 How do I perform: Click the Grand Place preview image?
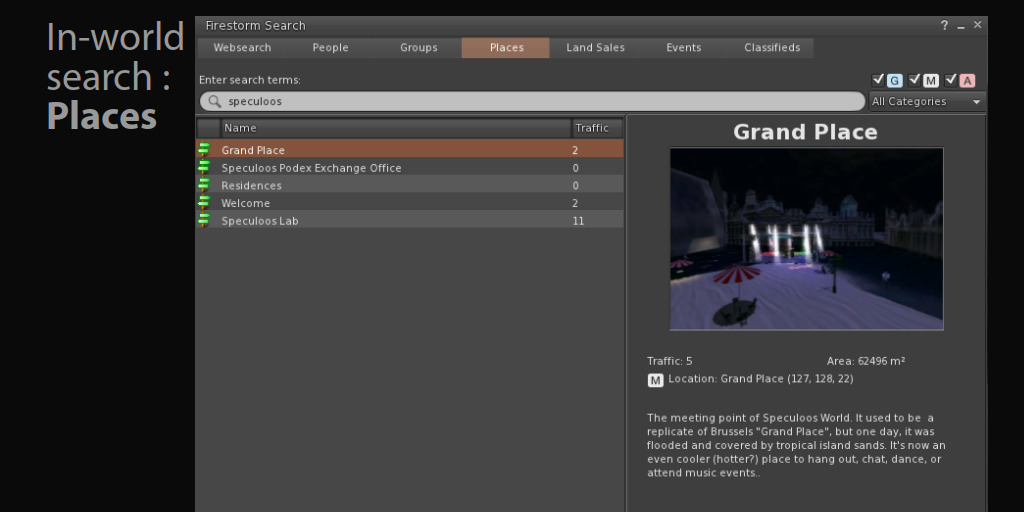pos(807,238)
